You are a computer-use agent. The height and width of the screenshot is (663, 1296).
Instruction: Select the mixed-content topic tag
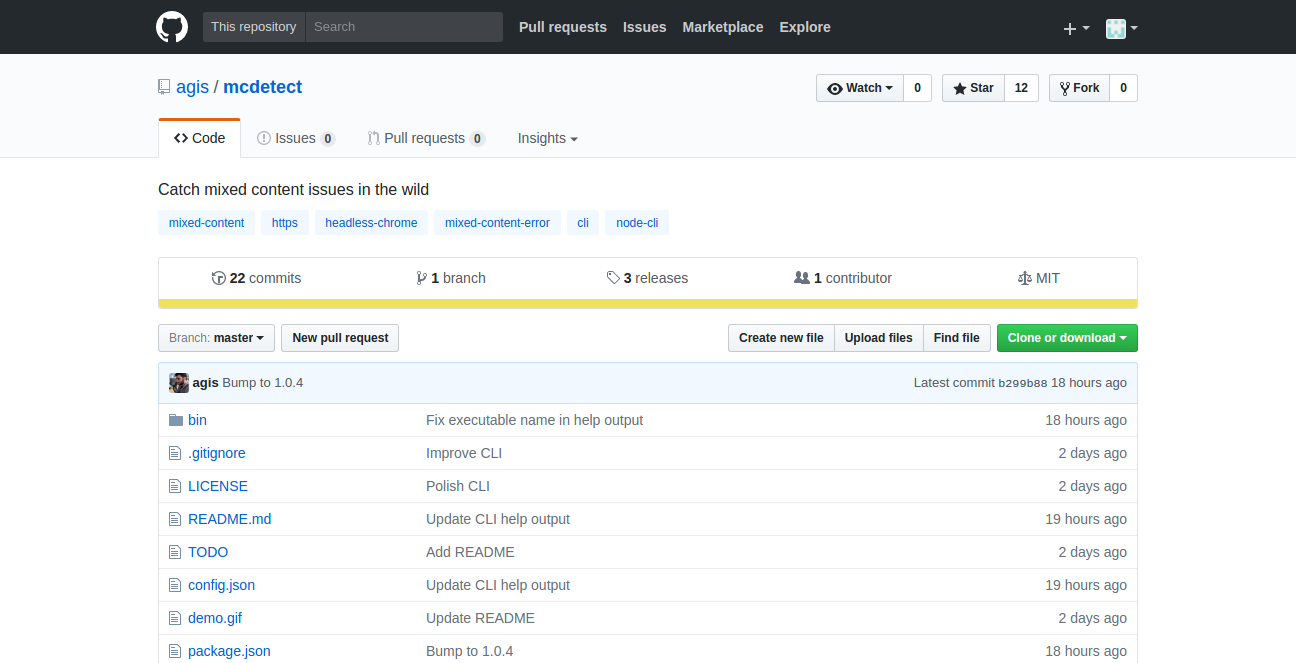click(207, 223)
